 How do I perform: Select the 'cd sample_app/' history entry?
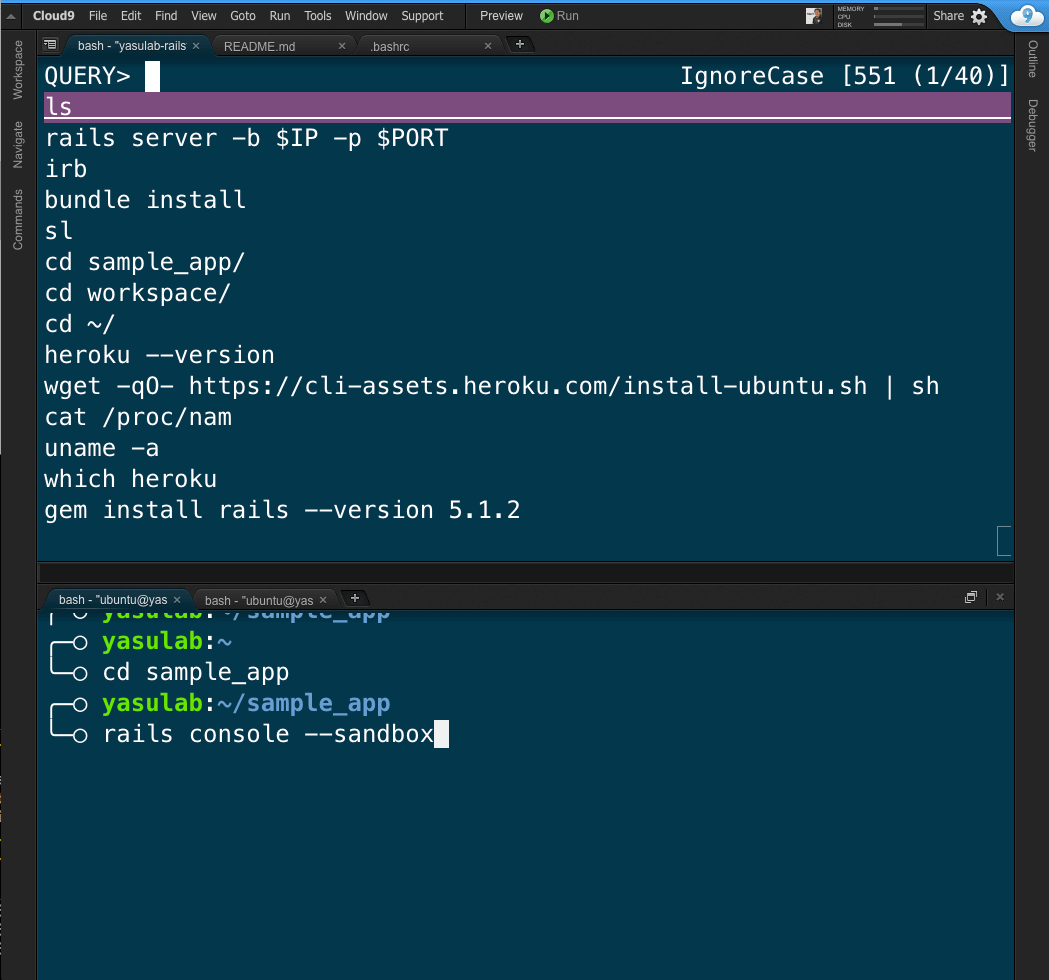coord(145,262)
